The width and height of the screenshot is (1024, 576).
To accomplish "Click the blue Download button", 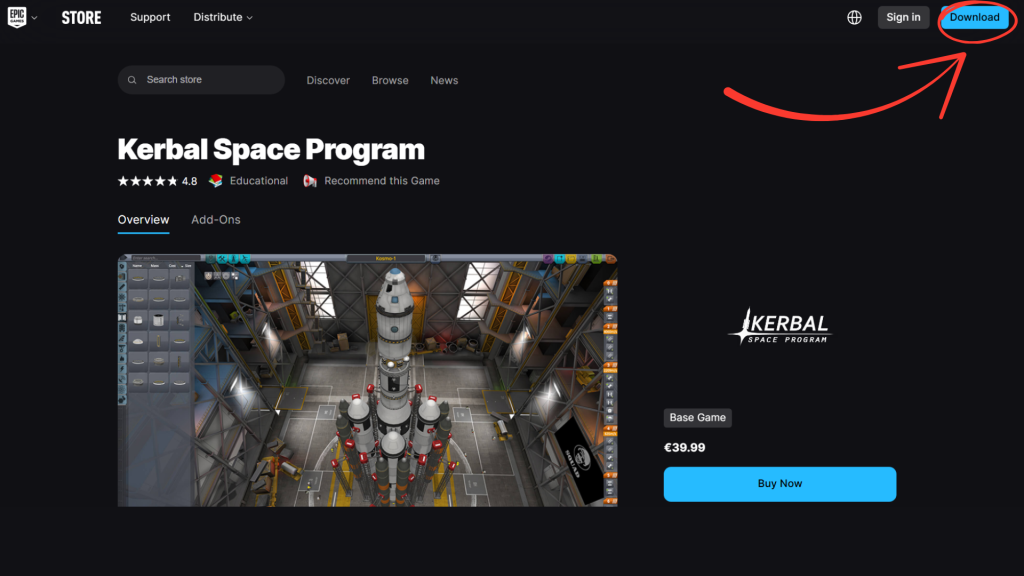I will coord(974,17).
